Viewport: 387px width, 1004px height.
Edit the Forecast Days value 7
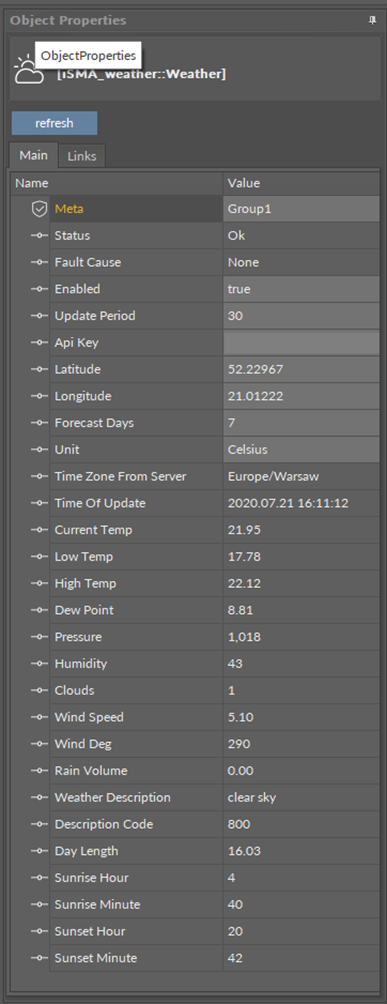point(301,423)
